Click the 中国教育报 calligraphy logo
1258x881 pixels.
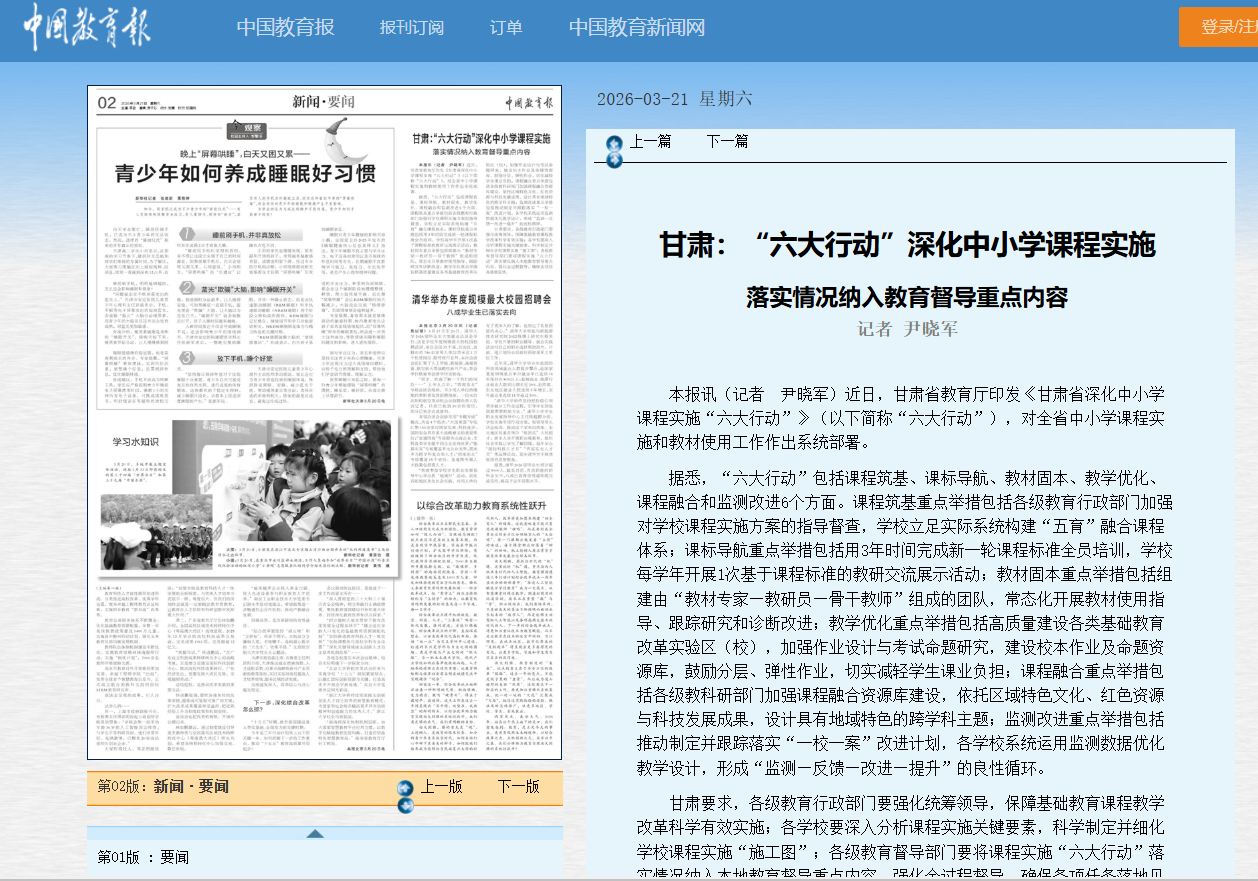click(x=87, y=27)
